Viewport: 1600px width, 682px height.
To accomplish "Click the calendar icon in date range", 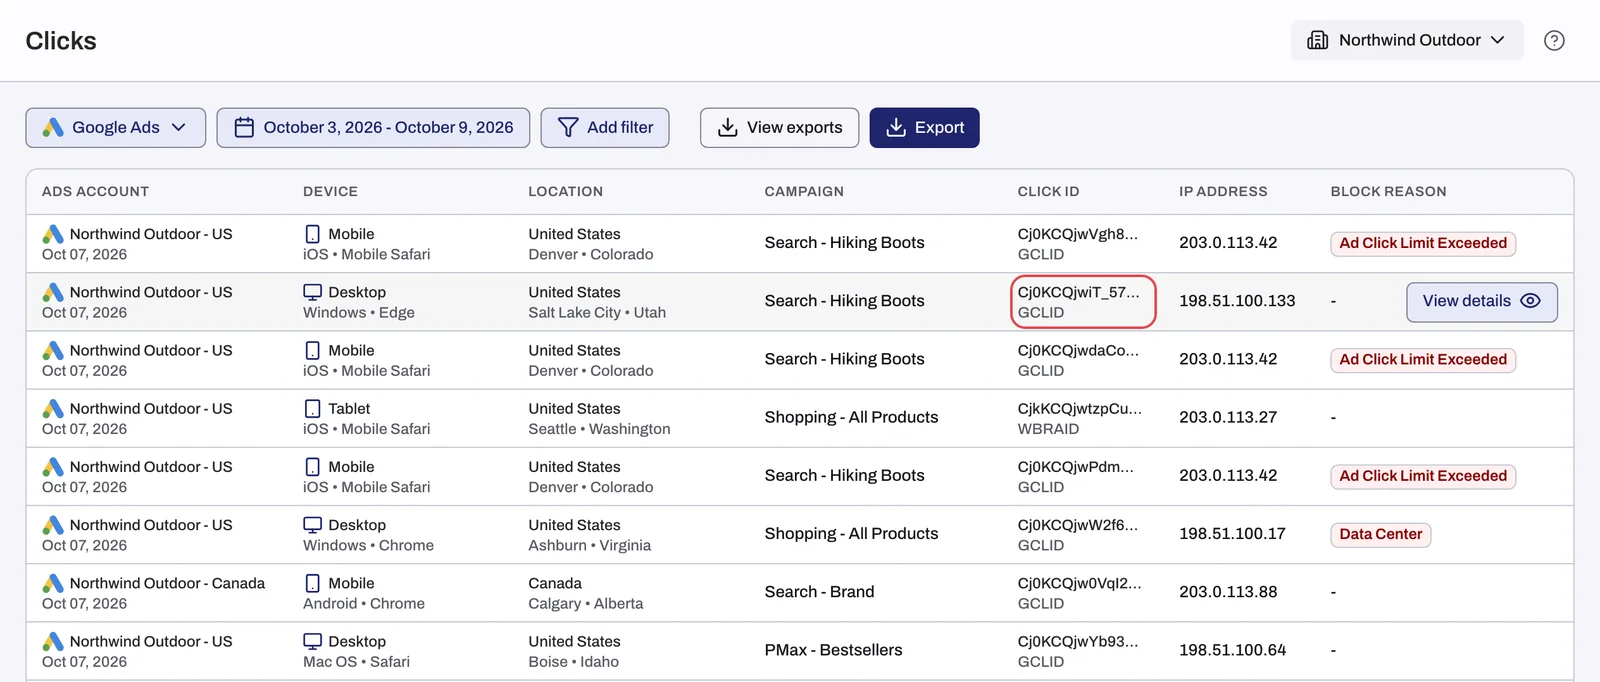I will 244,128.
